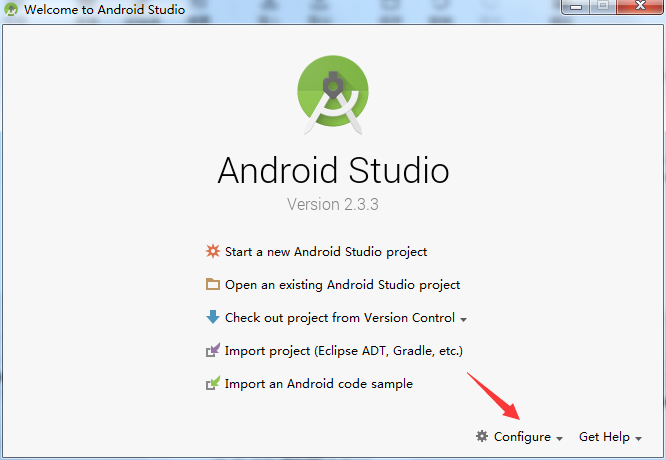
Task: Click the orange starburst new project icon
Action: tap(213, 251)
